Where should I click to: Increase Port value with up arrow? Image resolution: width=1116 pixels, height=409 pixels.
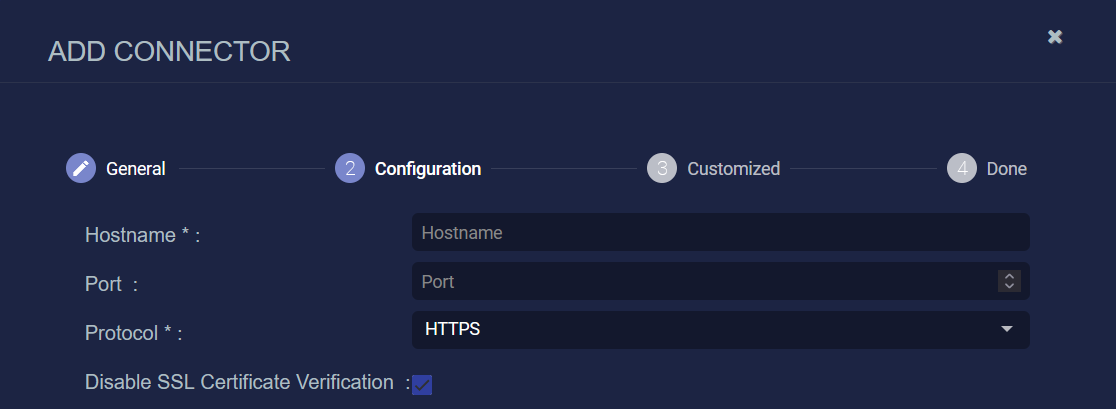pyautogui.click(x=1009, y=277)
